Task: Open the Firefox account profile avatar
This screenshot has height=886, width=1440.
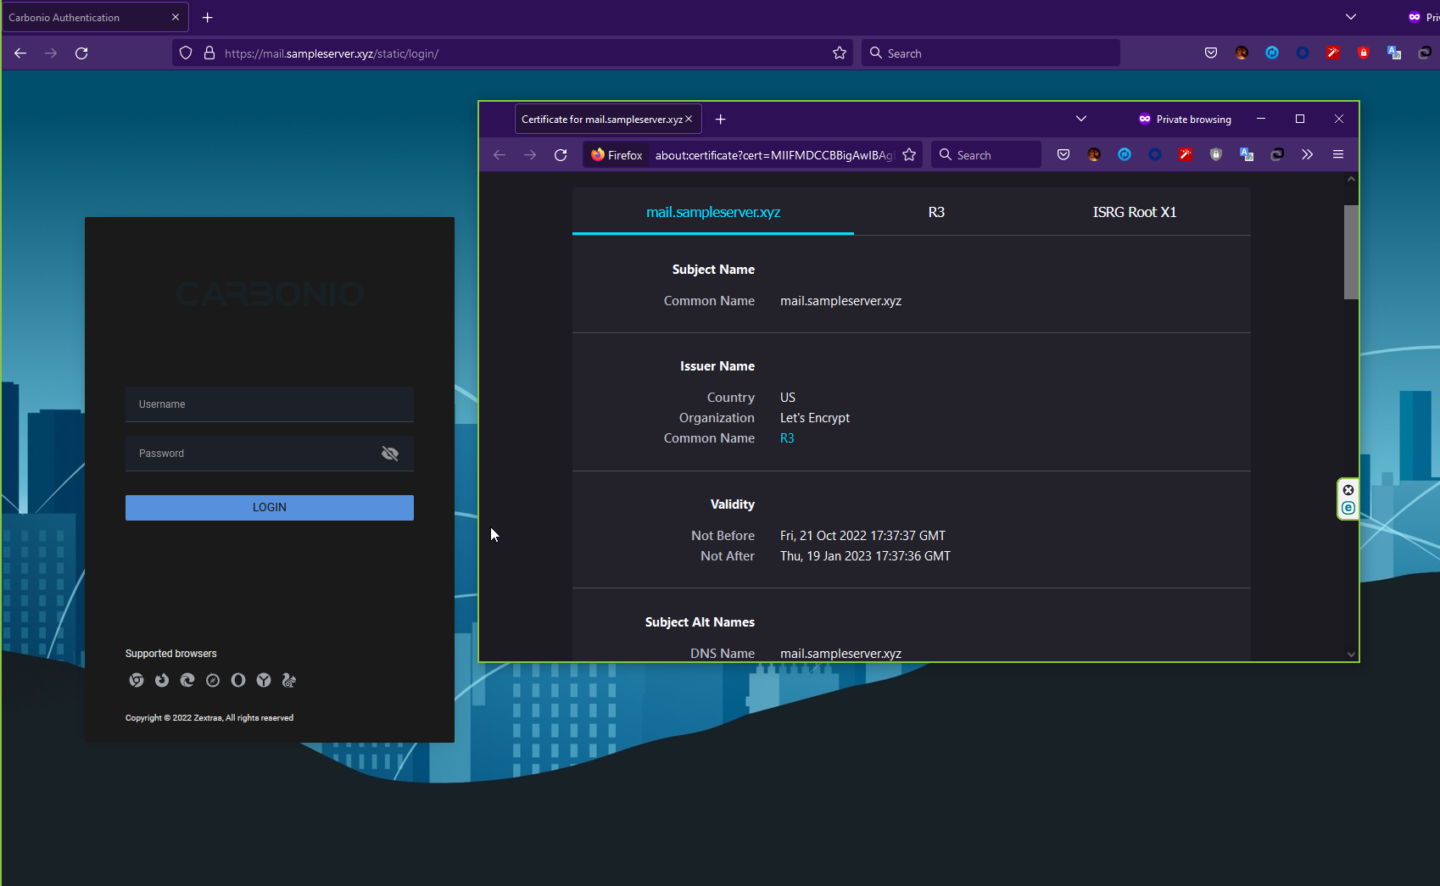Action: (1093, 154)
